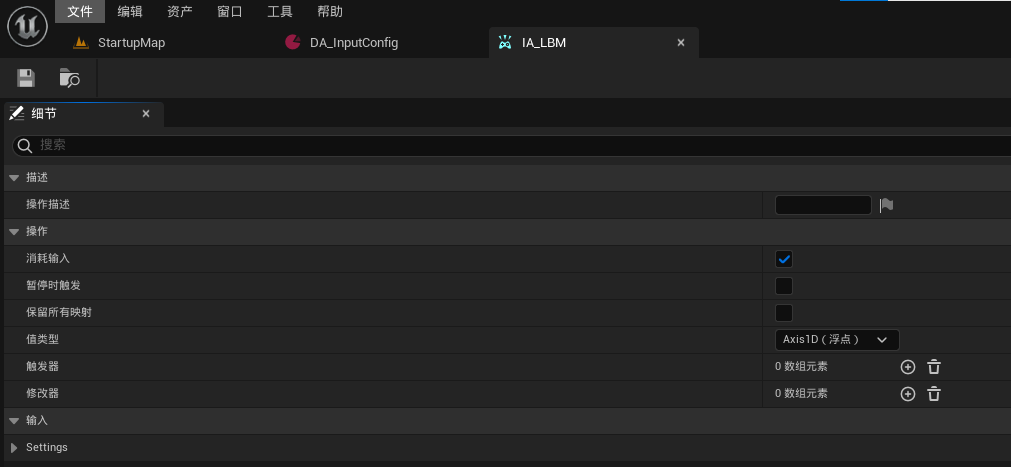Collapse the 操作 section

click(14, 232)
